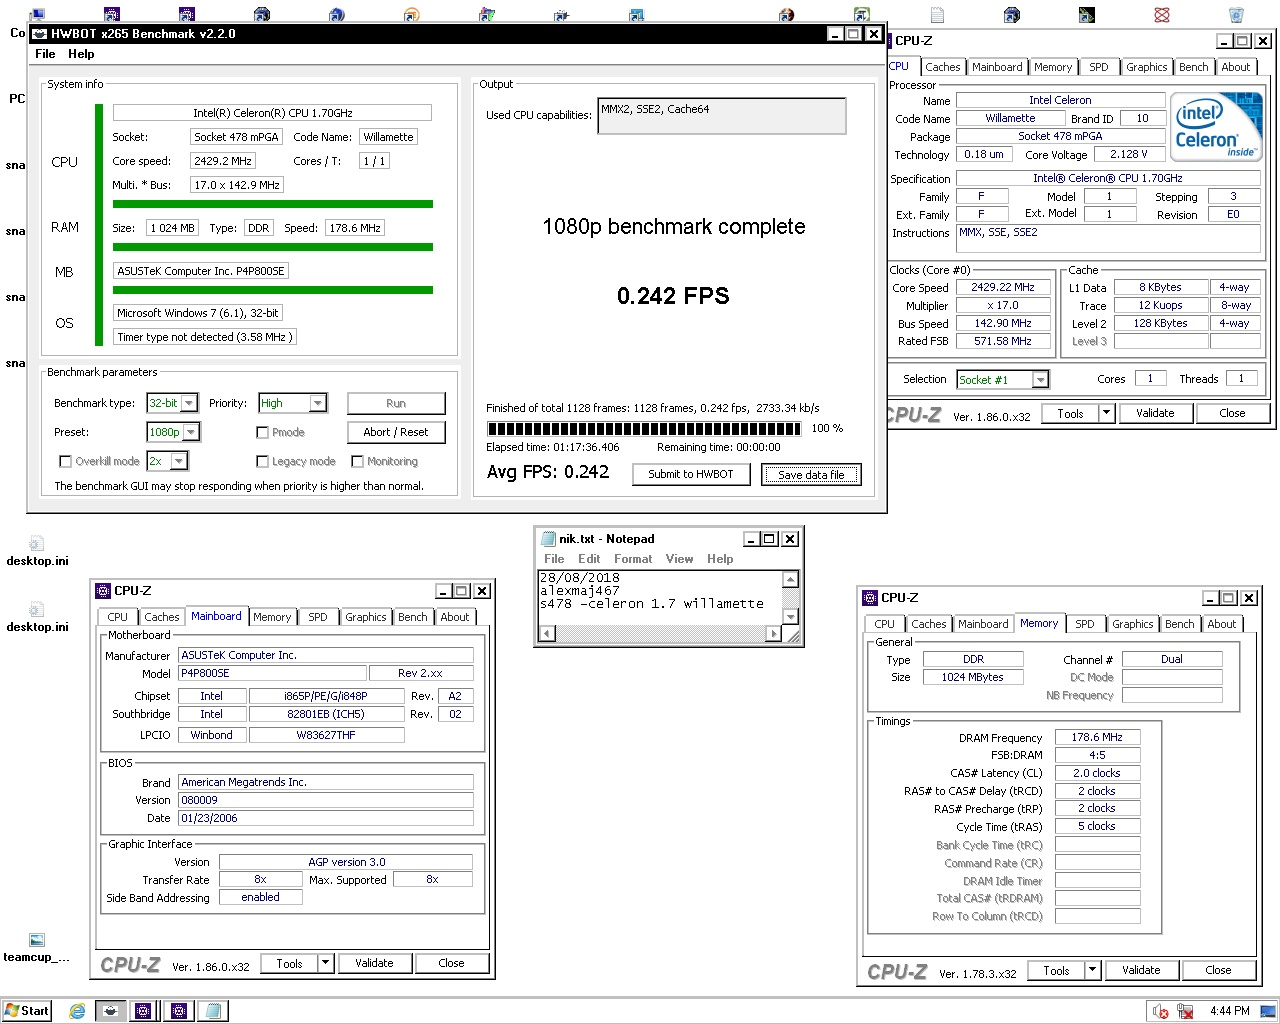The width and height of the screenshot is (1280, 1024).
Task: Open HWBOT Help menu
Action: point(81,54)
